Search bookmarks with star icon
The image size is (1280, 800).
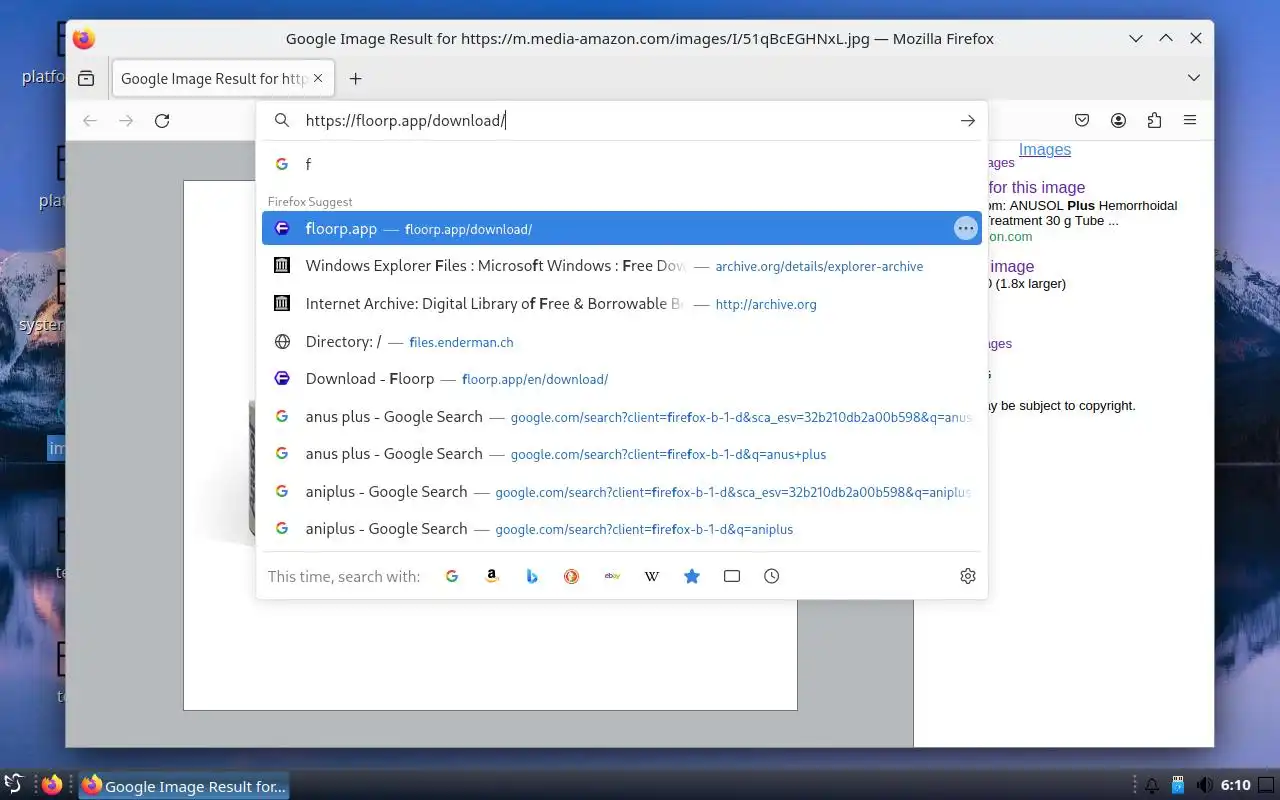(x=692, y=576)
